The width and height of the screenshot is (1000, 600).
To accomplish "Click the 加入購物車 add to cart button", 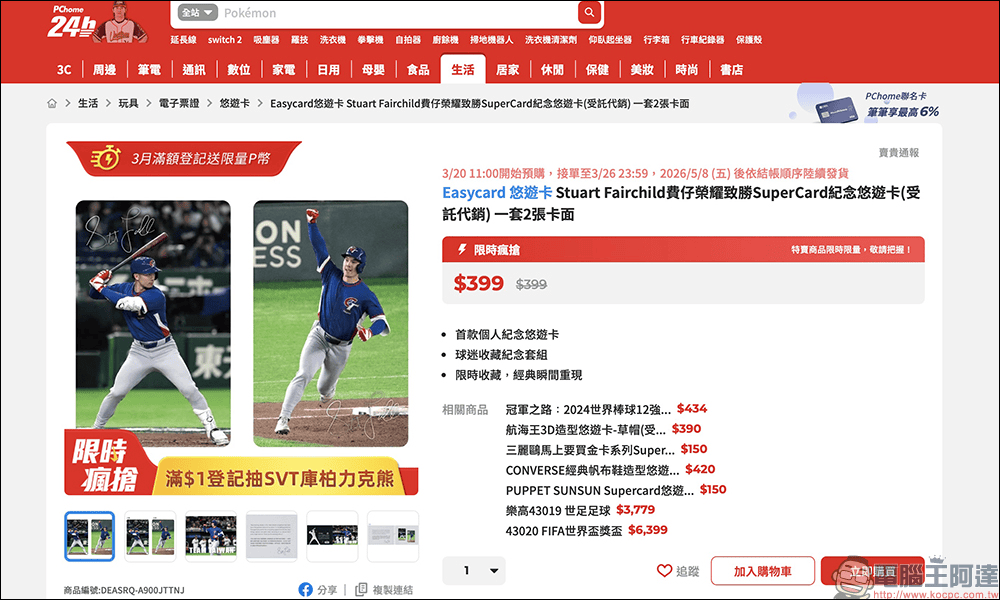I will [x=762, y=570].
